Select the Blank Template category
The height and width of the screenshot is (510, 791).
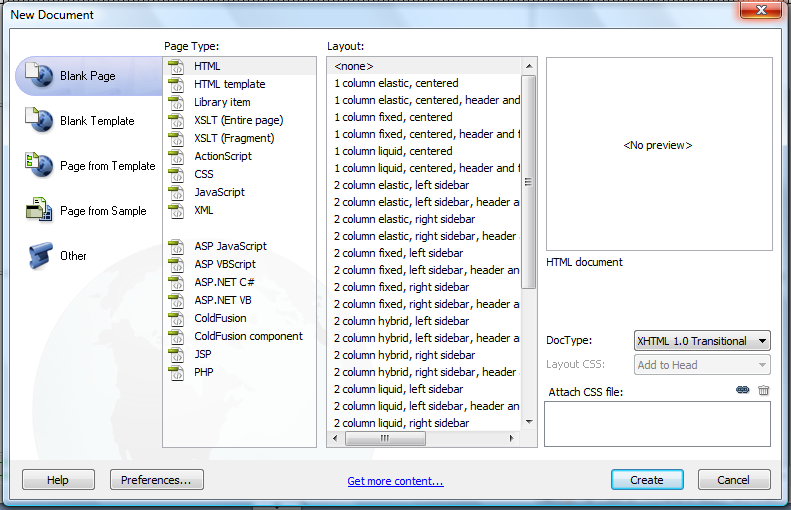[x=97, y=121]
